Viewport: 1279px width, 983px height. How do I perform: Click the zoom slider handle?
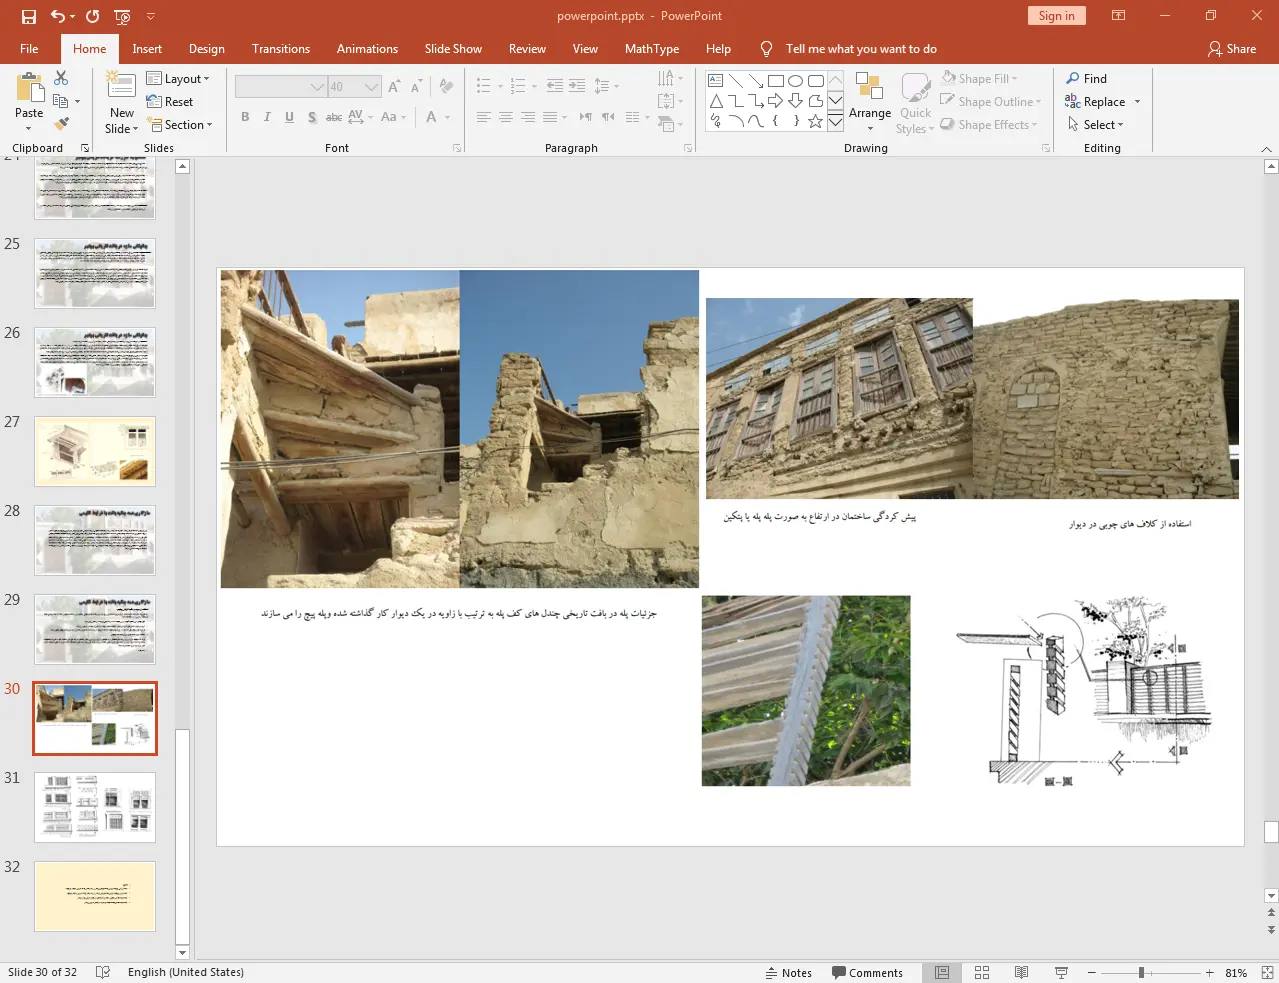pyautogui.click(x=1141, y=972)
